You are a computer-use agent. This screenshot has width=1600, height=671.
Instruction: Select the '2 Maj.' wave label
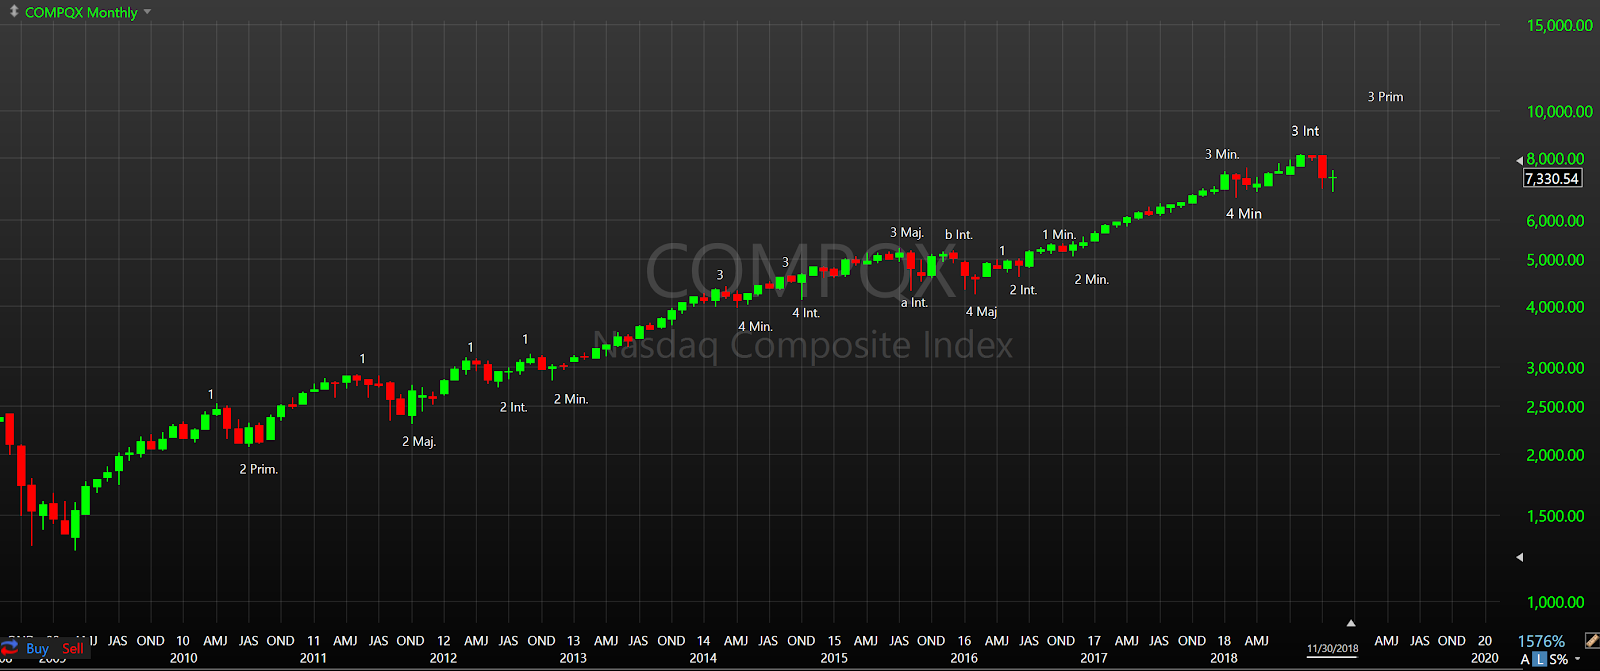coord(419,441)
